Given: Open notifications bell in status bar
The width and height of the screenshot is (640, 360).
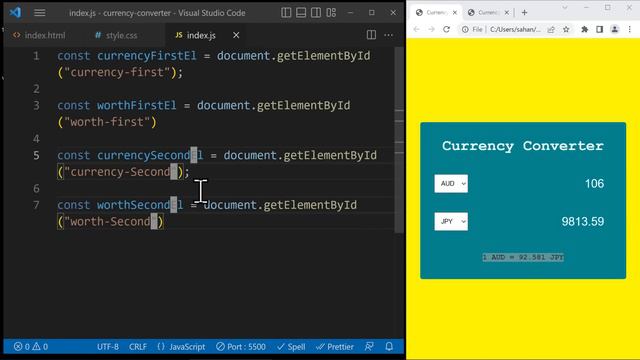Looking at the screenshot, I should [x=389, y=347].
